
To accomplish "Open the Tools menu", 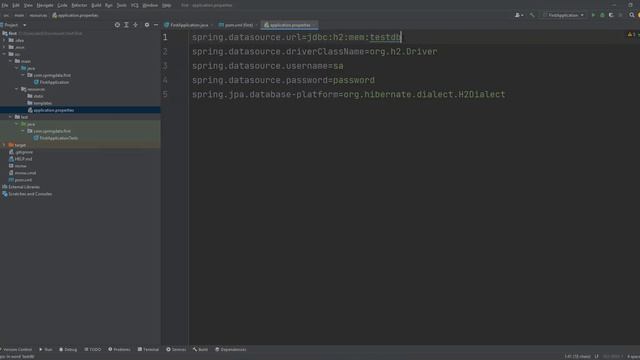I will pyautogui.click(x=122, y=5).
